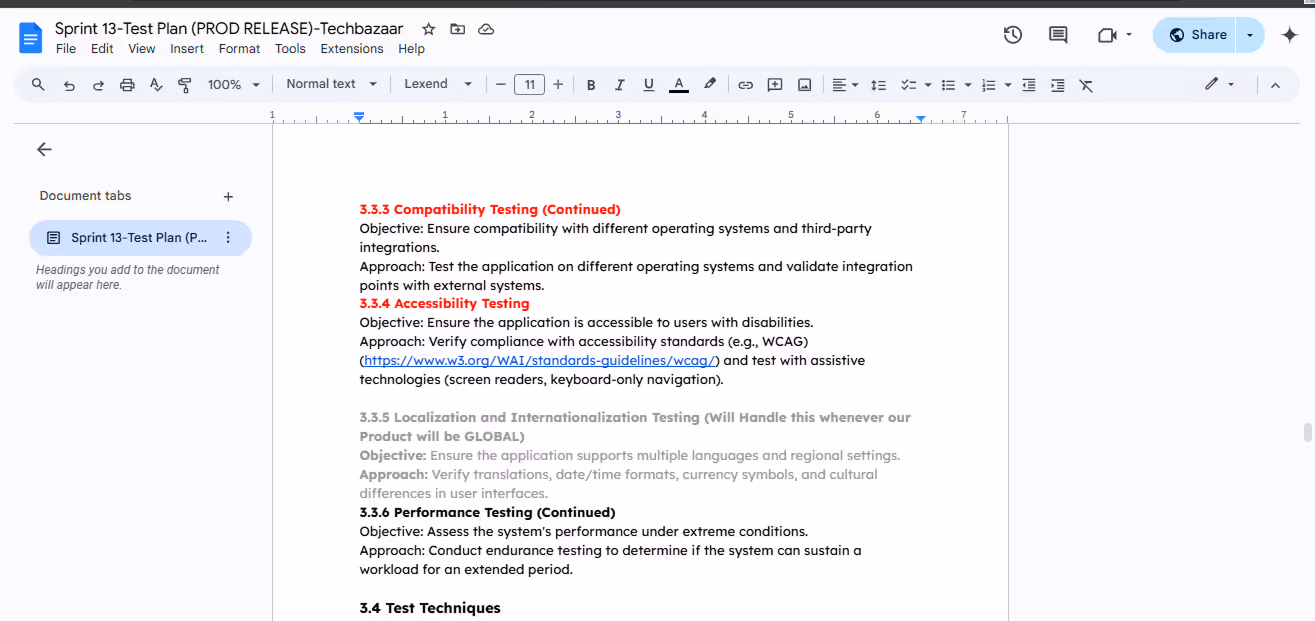Clear text formatting
Viewport: 1315px width, 621px height.
point(1086,85)
